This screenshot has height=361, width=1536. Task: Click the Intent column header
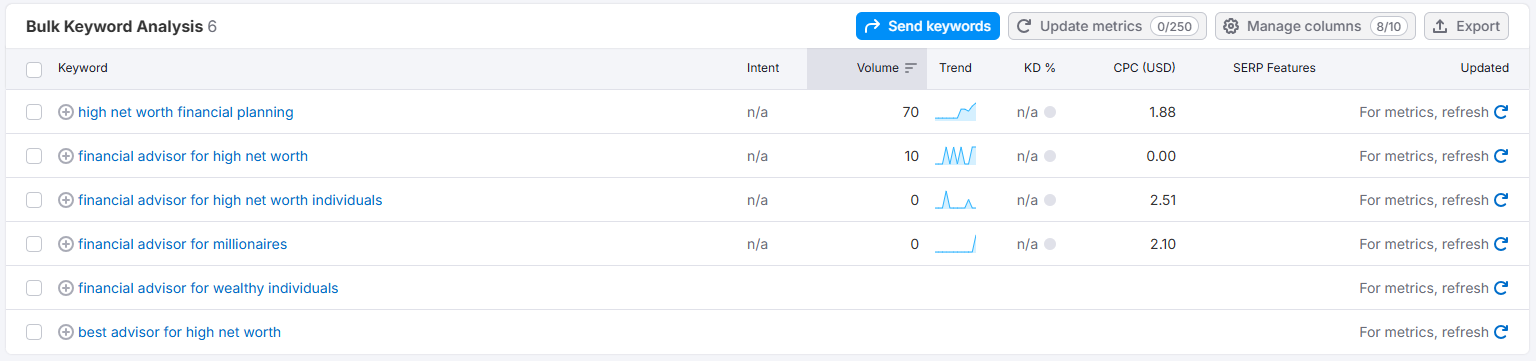(x=763, y=68)
